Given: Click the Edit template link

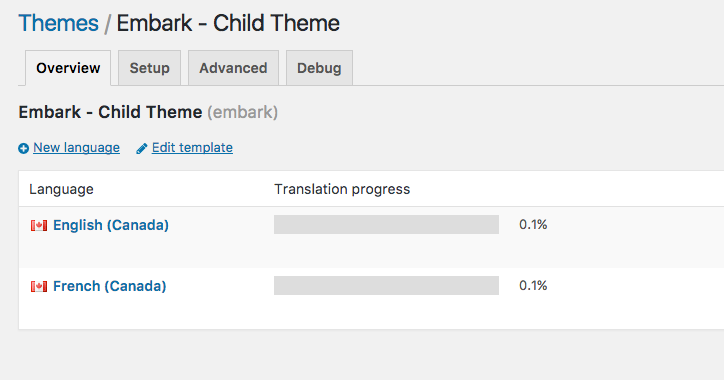Looking at the screenshot, I should pos(192,148).
